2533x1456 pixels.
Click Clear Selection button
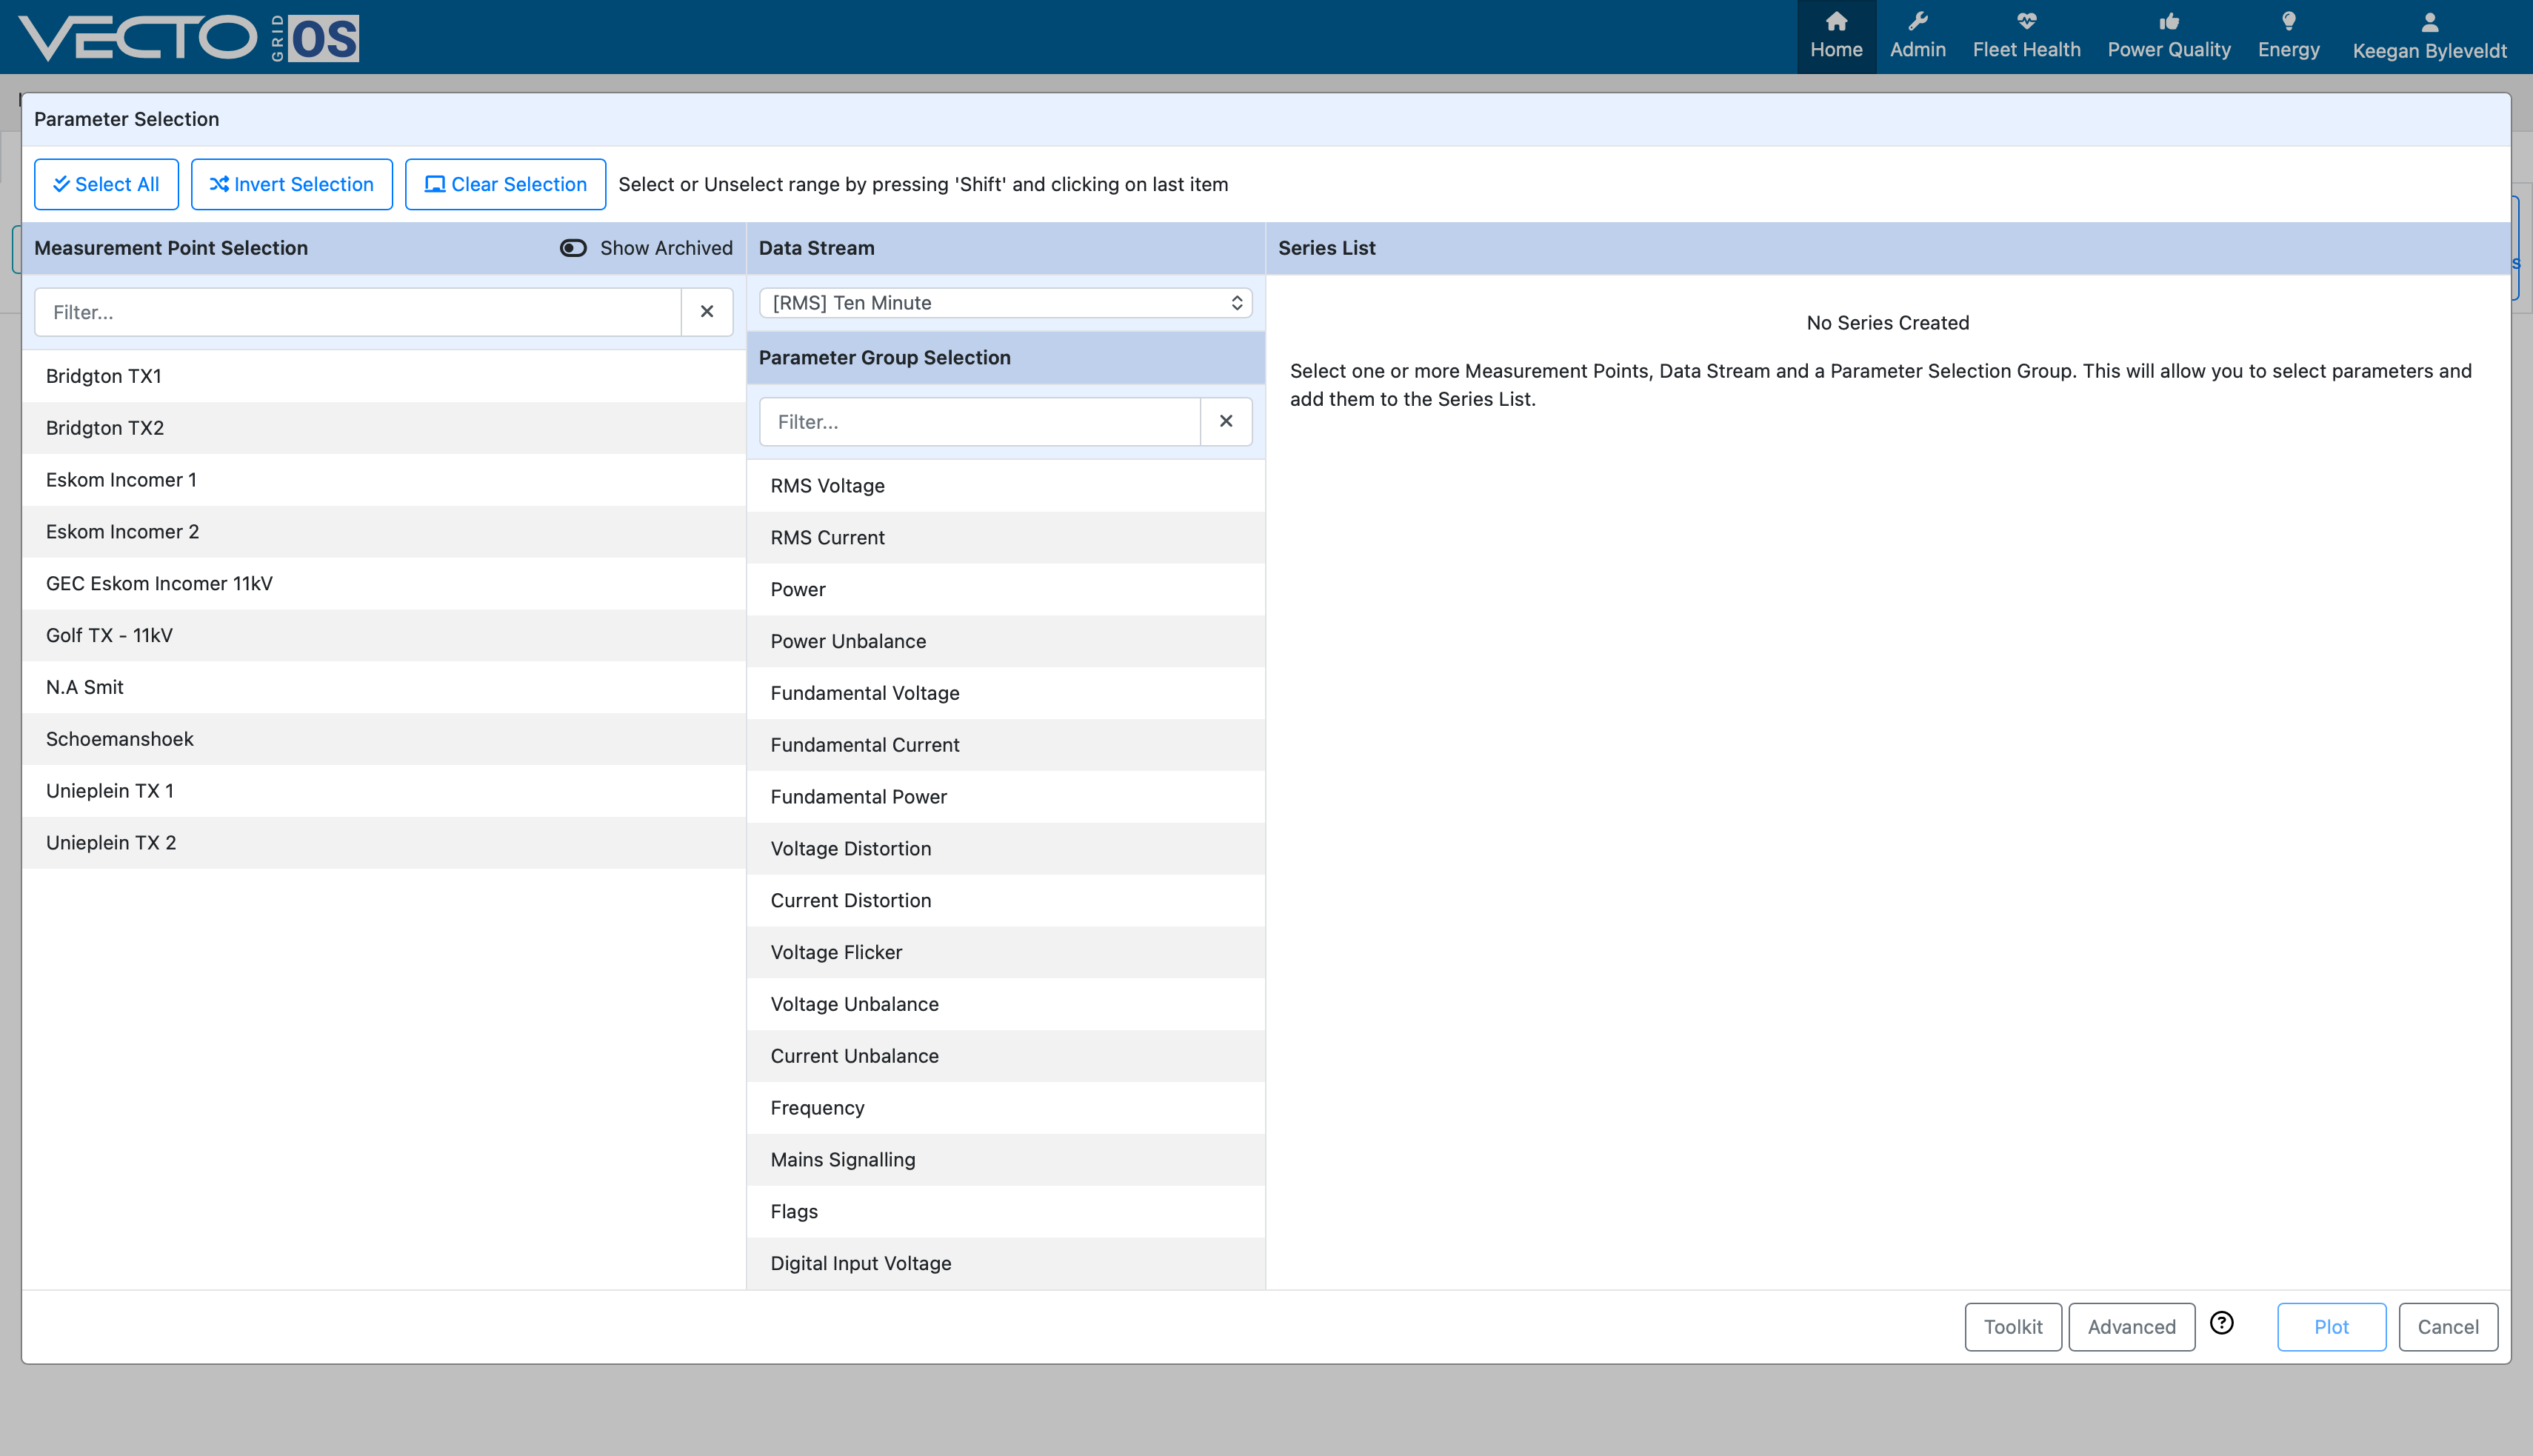(x=505, y=184)
